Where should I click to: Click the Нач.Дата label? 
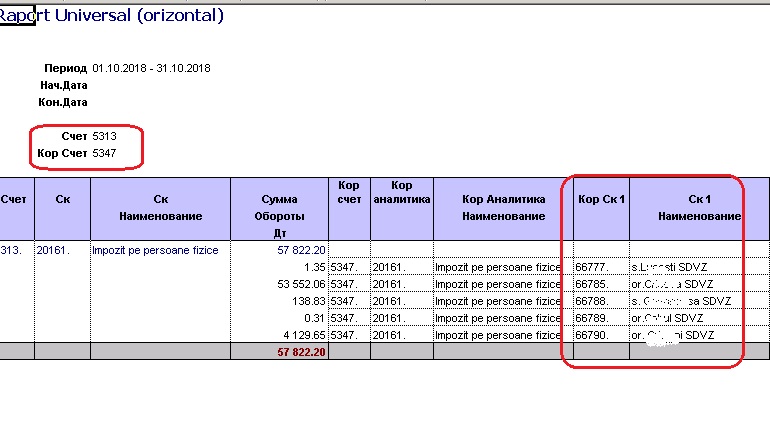(63, 85)
